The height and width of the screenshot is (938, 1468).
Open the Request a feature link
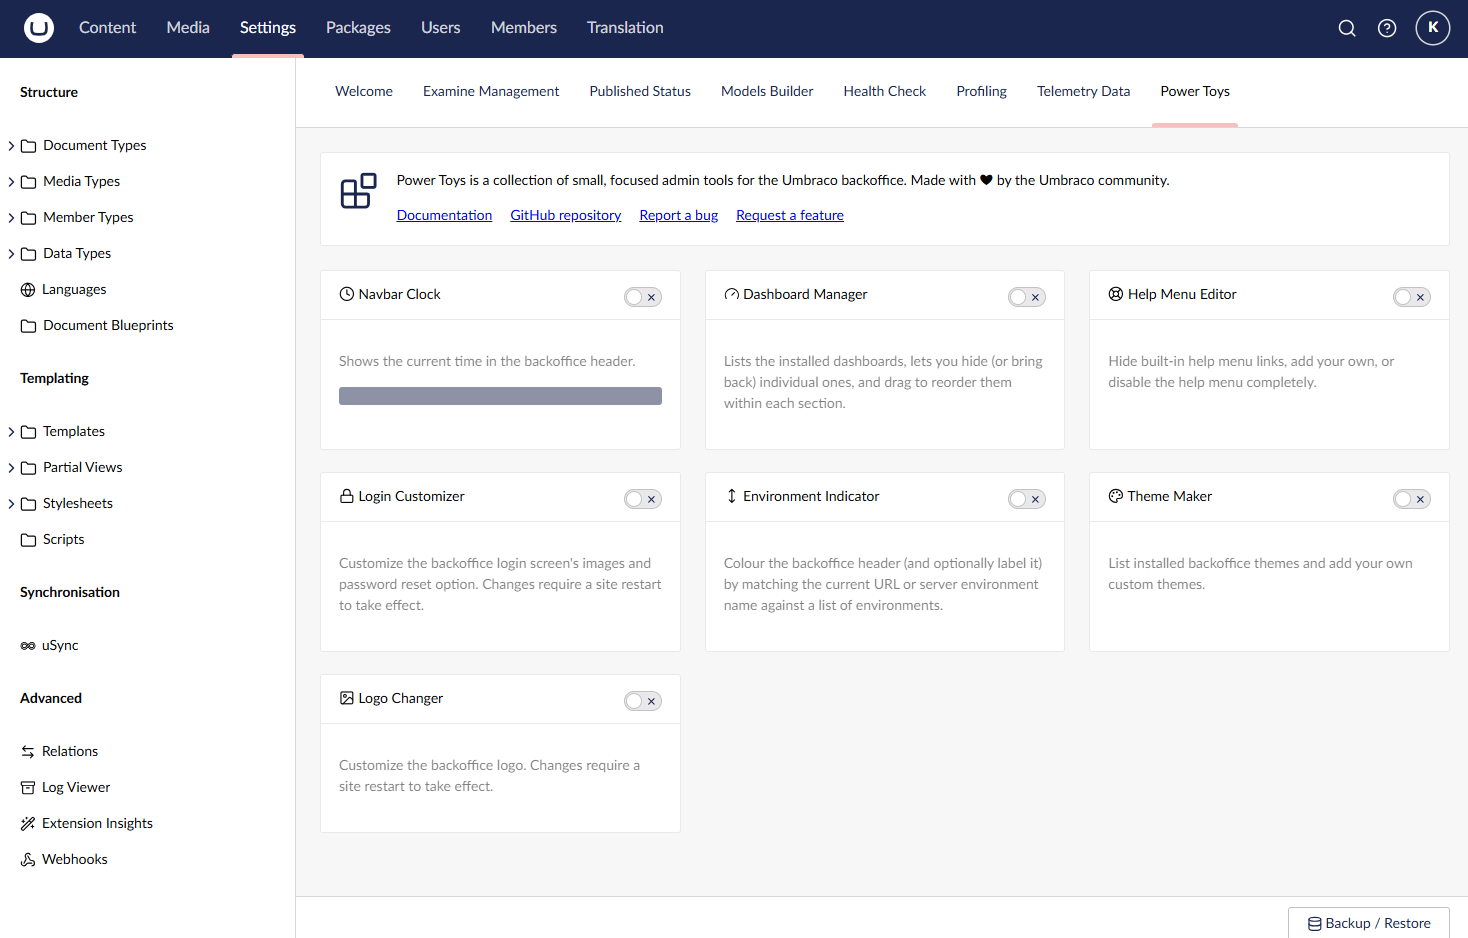point(790,215)
